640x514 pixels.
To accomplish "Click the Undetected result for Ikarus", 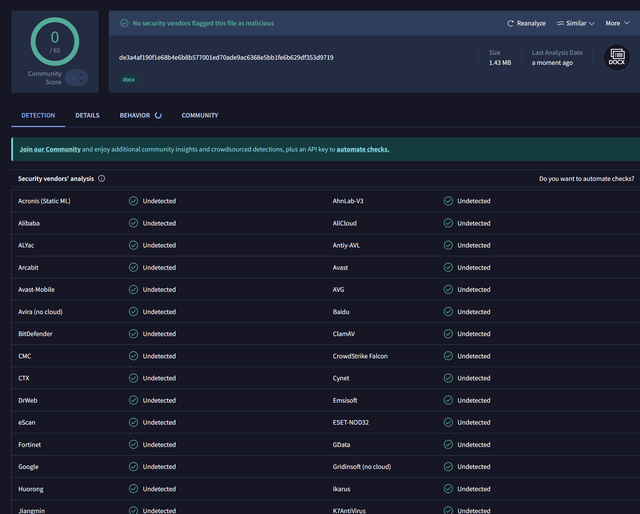I will click(x=474, y=489).
